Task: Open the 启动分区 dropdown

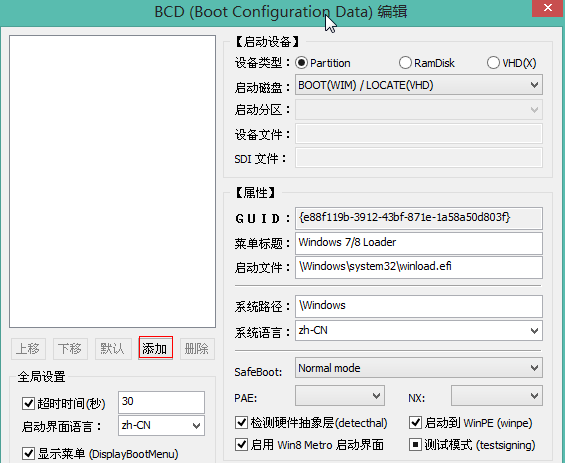Action: click(x=419, y=110)
